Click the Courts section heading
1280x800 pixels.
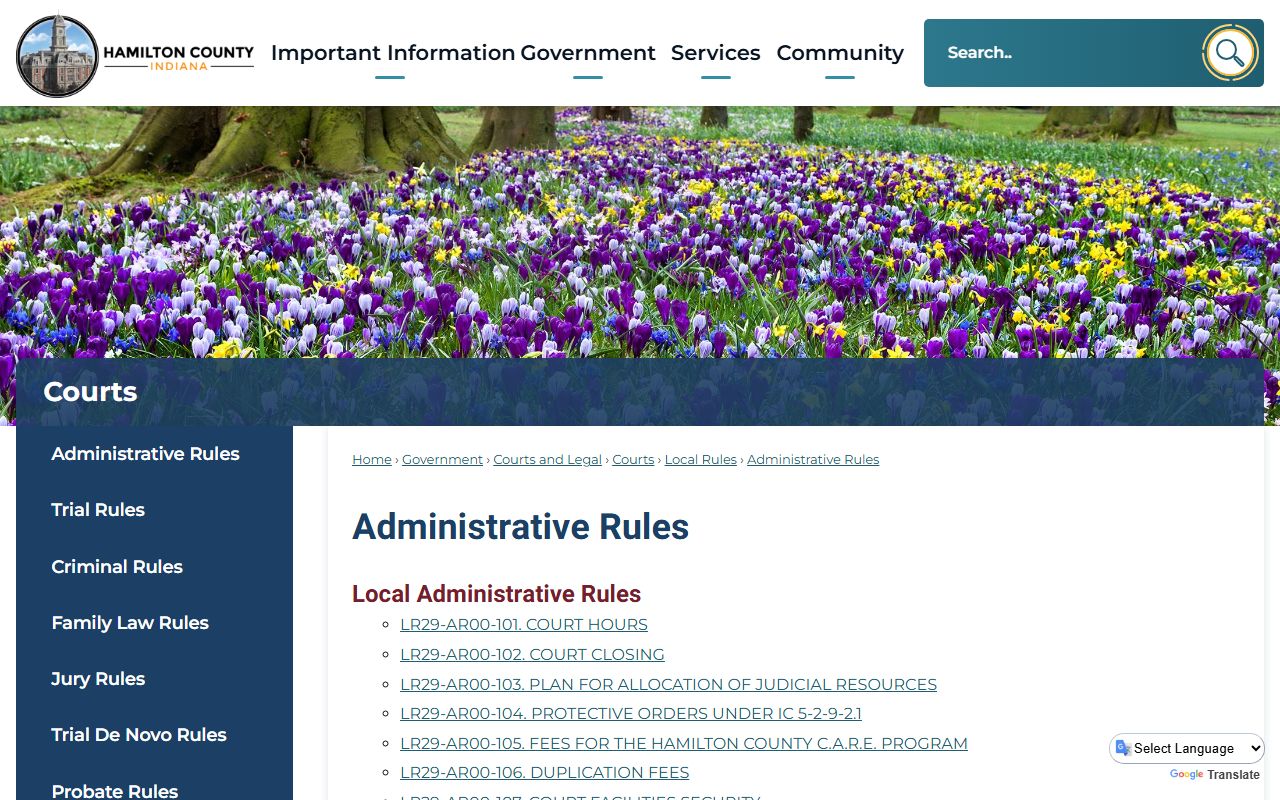pos(90,392)
